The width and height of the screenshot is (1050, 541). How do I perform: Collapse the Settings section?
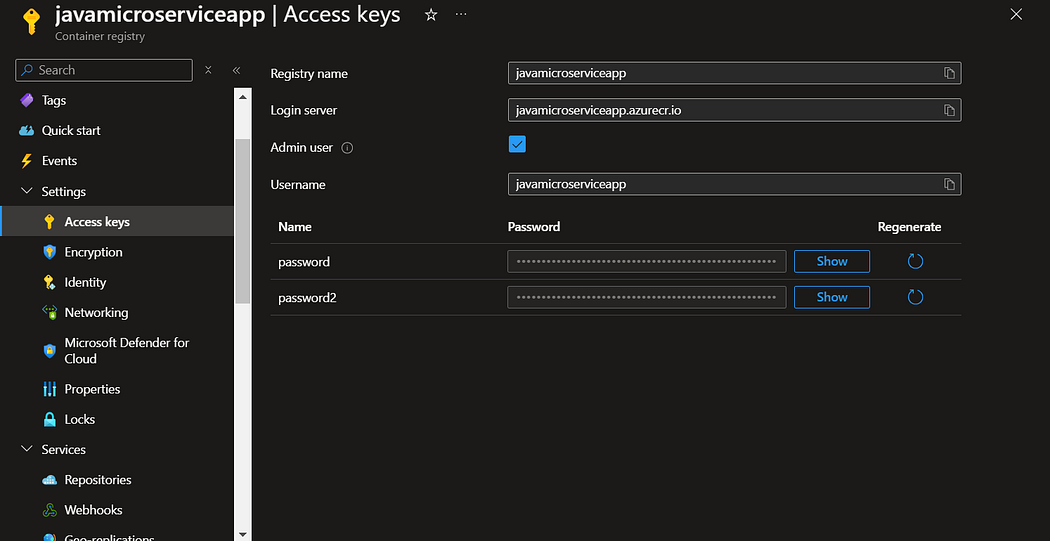(x=27, y=191)
